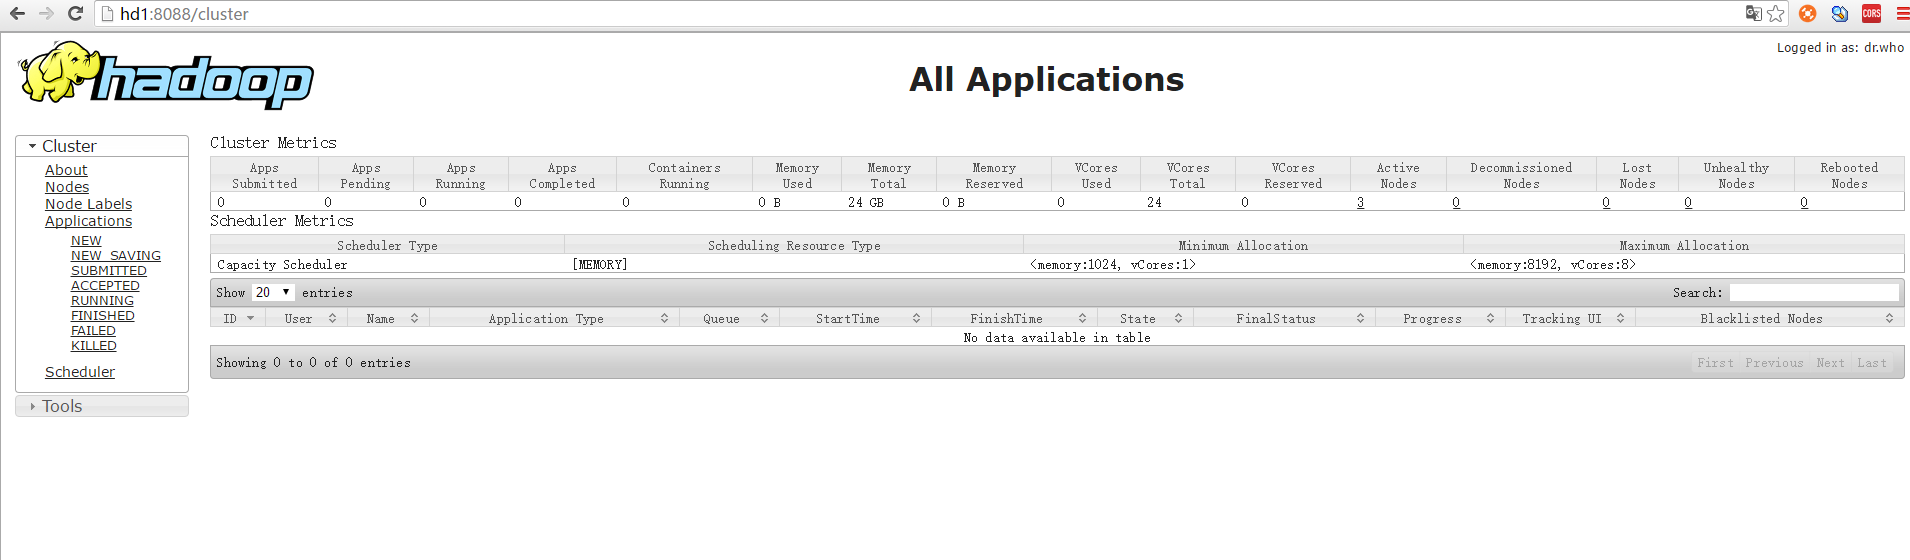The image size is (1910, 560).
Task: Click the Active Nodes count 3
Action: [1360, 202]
